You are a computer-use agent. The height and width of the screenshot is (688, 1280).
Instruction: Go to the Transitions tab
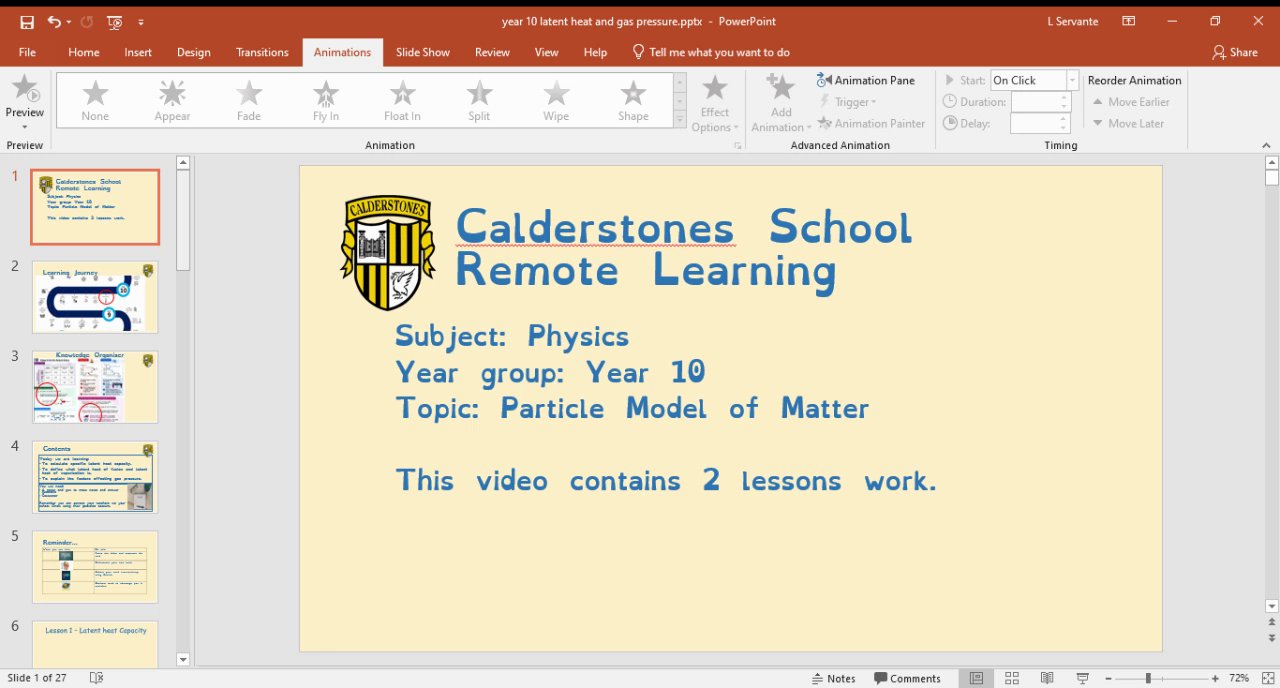click(262, 52)
